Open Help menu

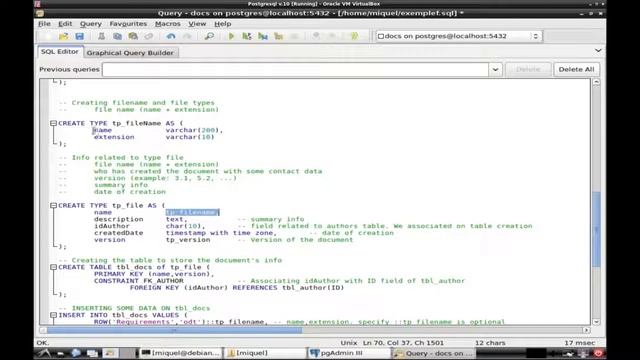pos(223,24)
